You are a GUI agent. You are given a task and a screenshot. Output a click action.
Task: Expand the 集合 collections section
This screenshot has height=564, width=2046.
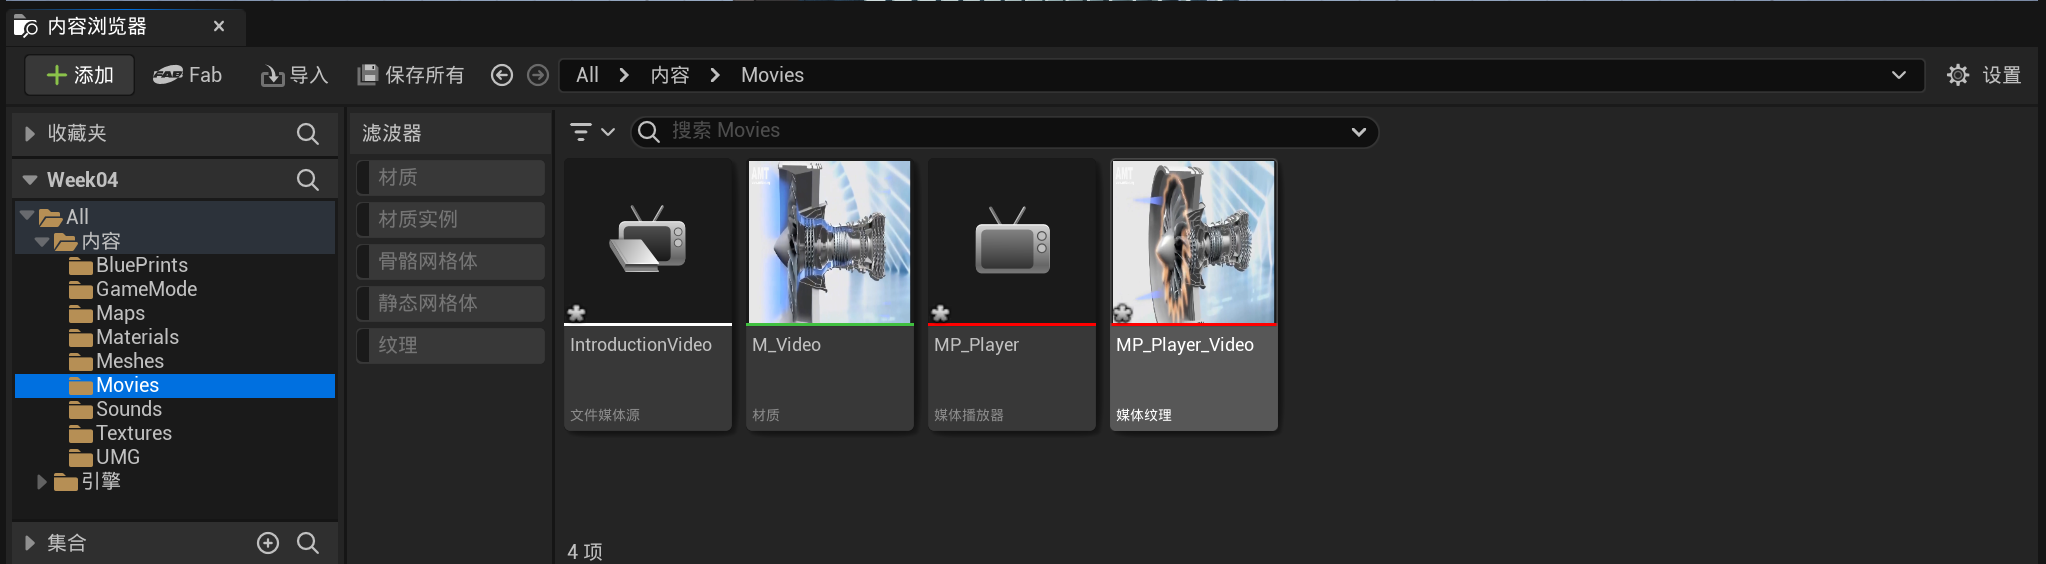(30, 543)
